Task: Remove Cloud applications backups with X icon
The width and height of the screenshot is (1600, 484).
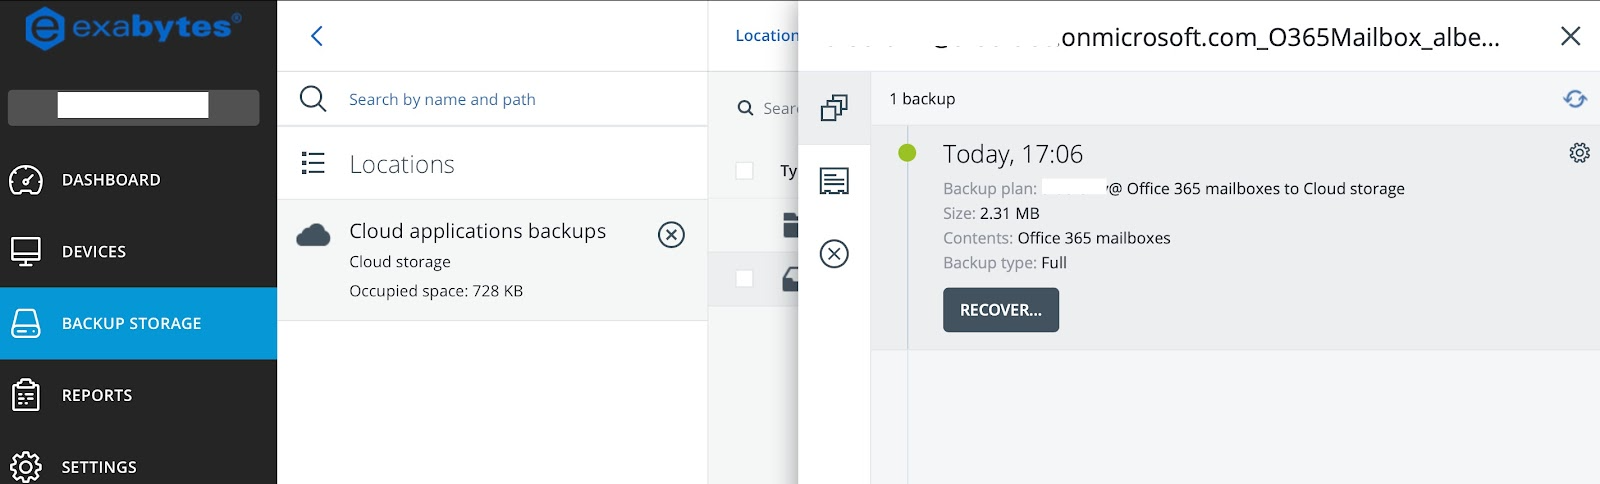Action: [671, 234]
